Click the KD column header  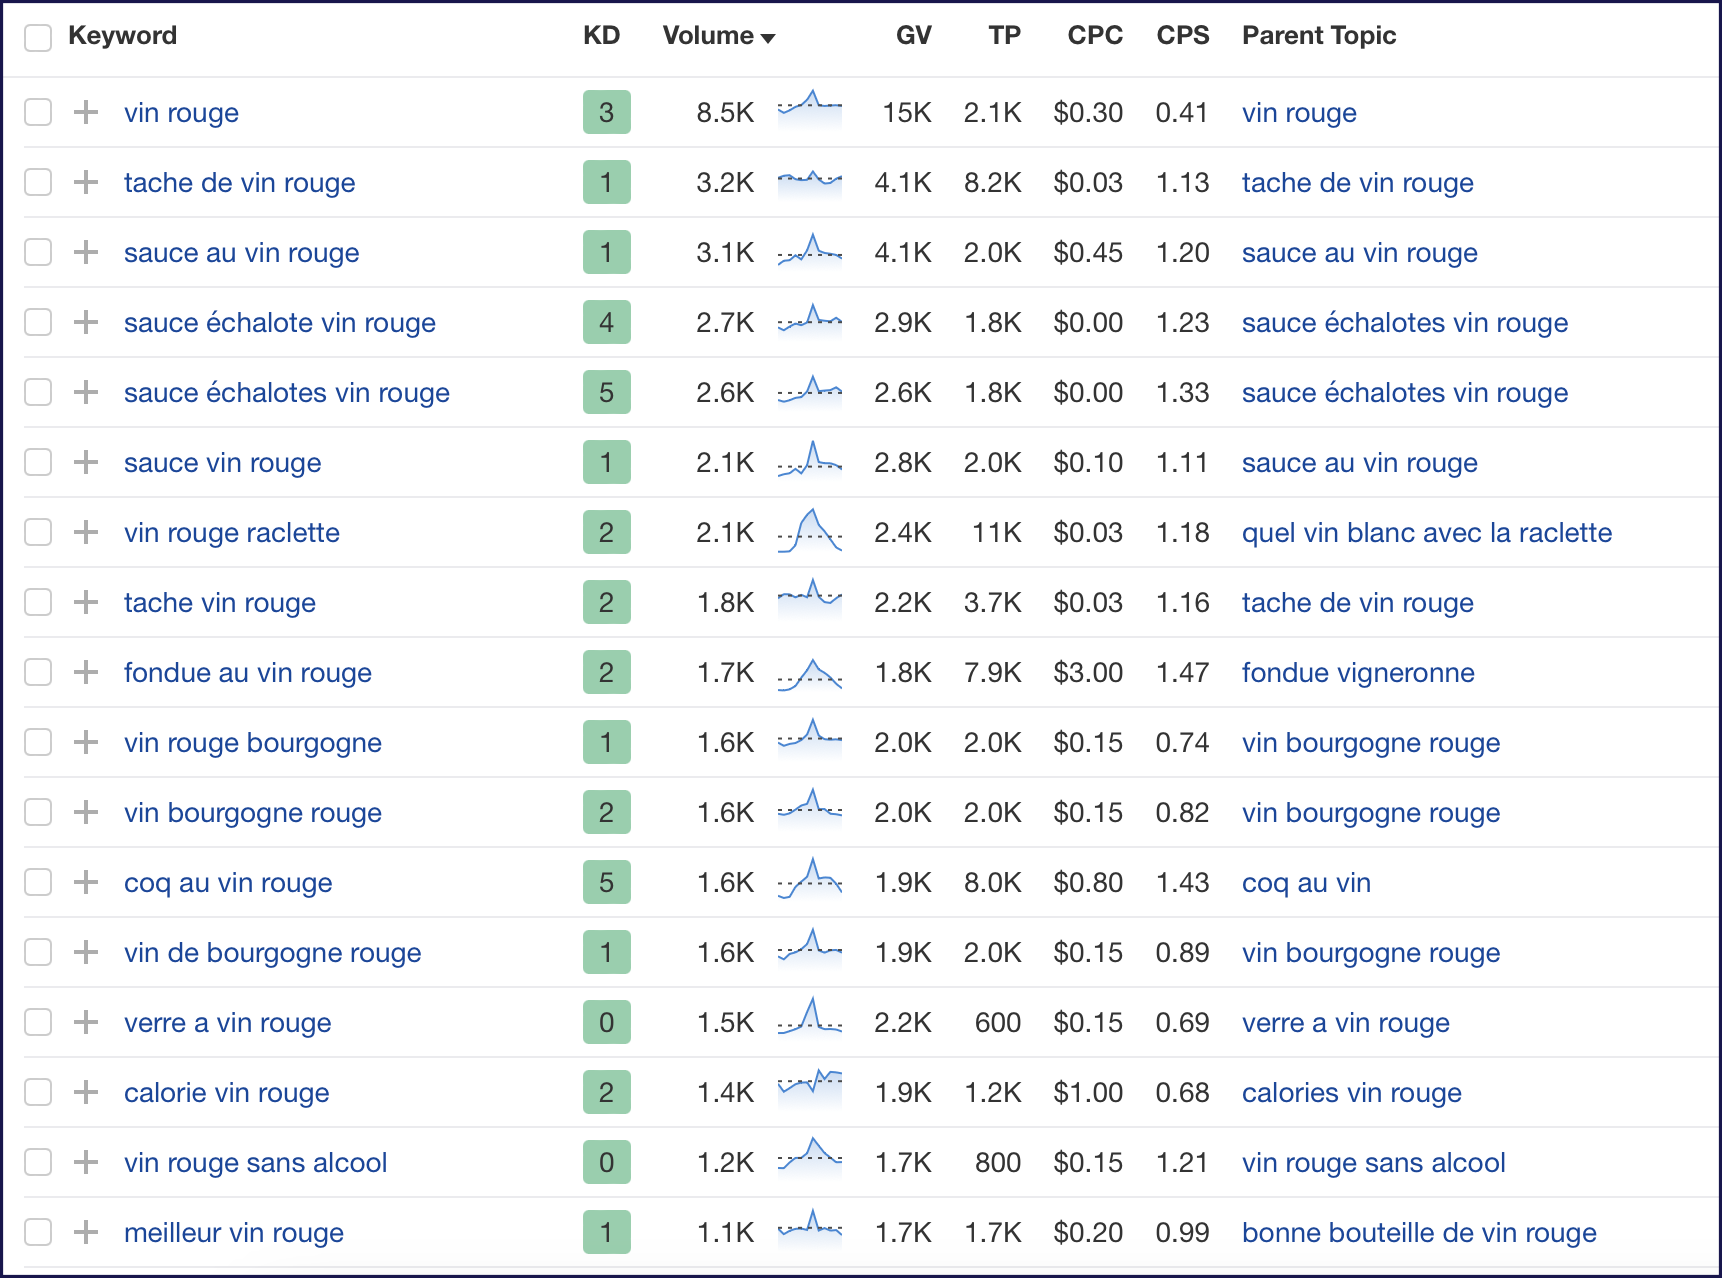pyautogui.click(x=601, y=36)
